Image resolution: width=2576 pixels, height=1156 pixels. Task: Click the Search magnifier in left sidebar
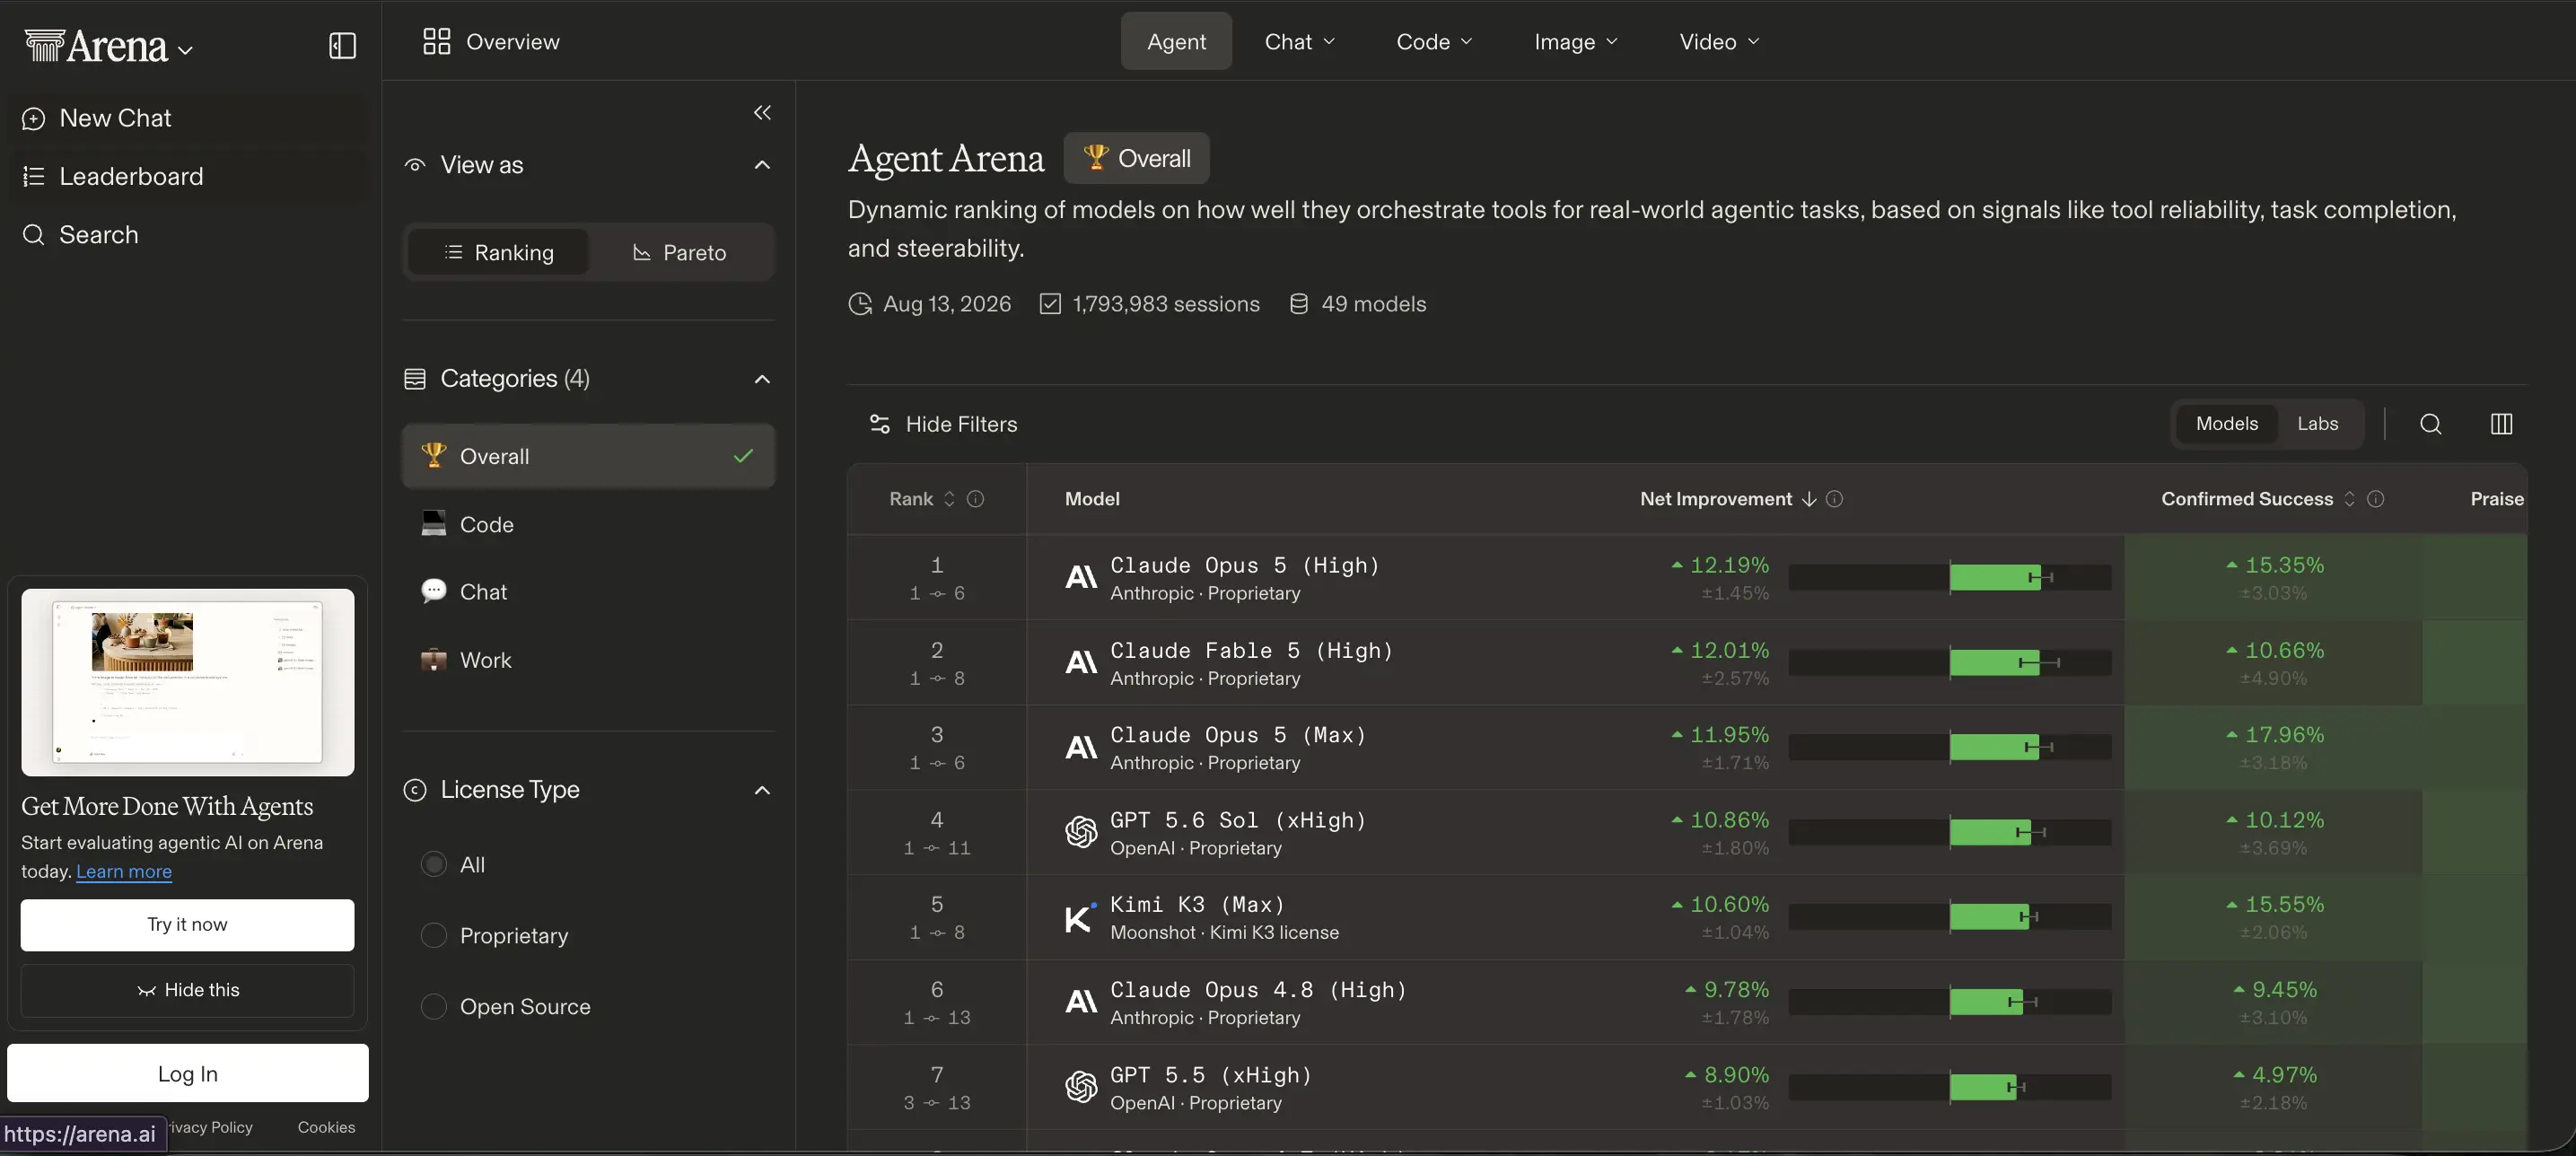[33, 234]
